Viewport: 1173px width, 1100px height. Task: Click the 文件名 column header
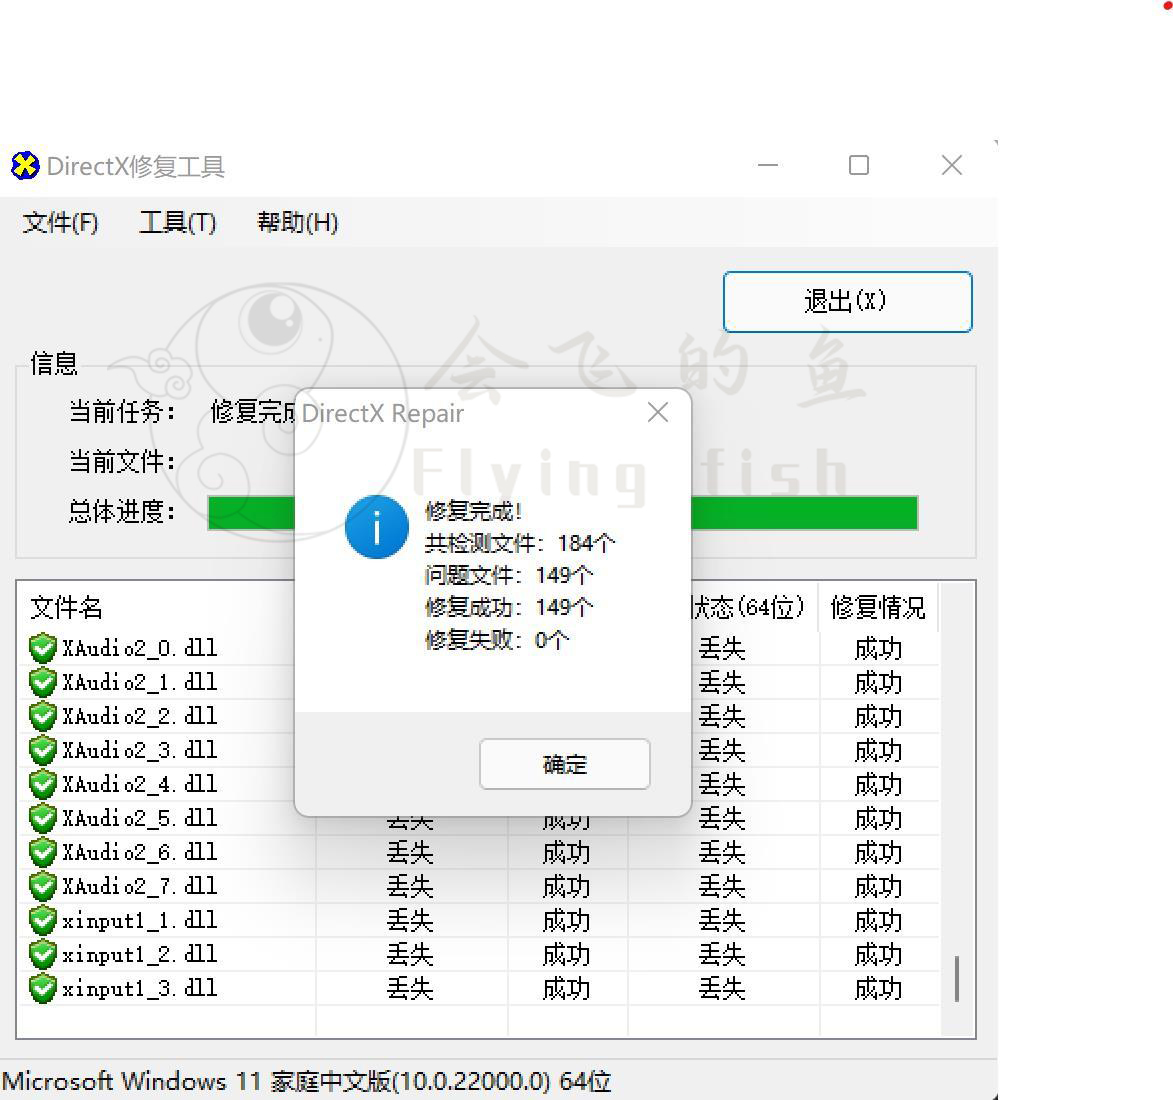click(66, 608)
